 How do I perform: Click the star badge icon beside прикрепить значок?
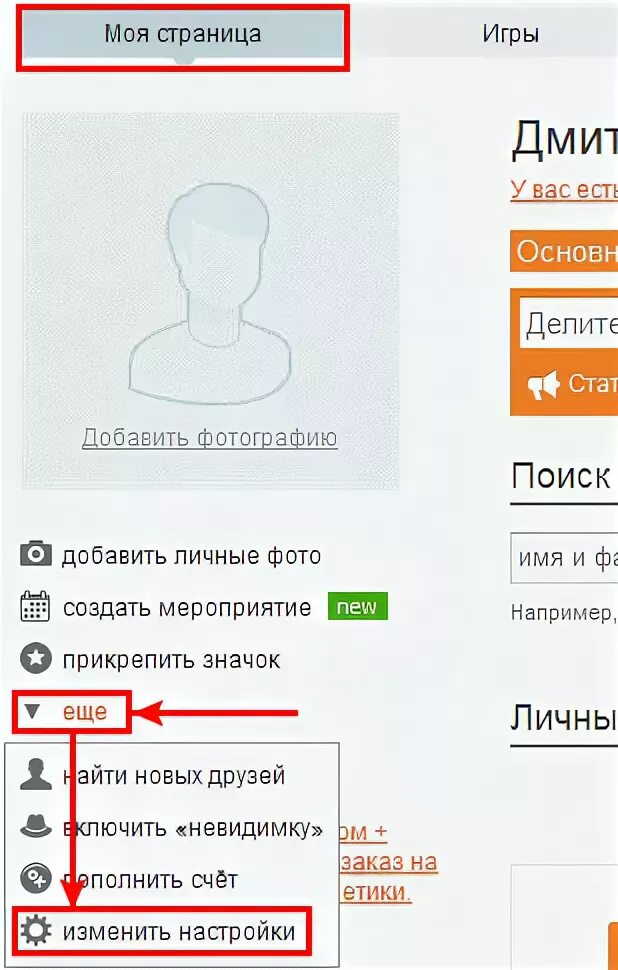(x=36, y=659)
